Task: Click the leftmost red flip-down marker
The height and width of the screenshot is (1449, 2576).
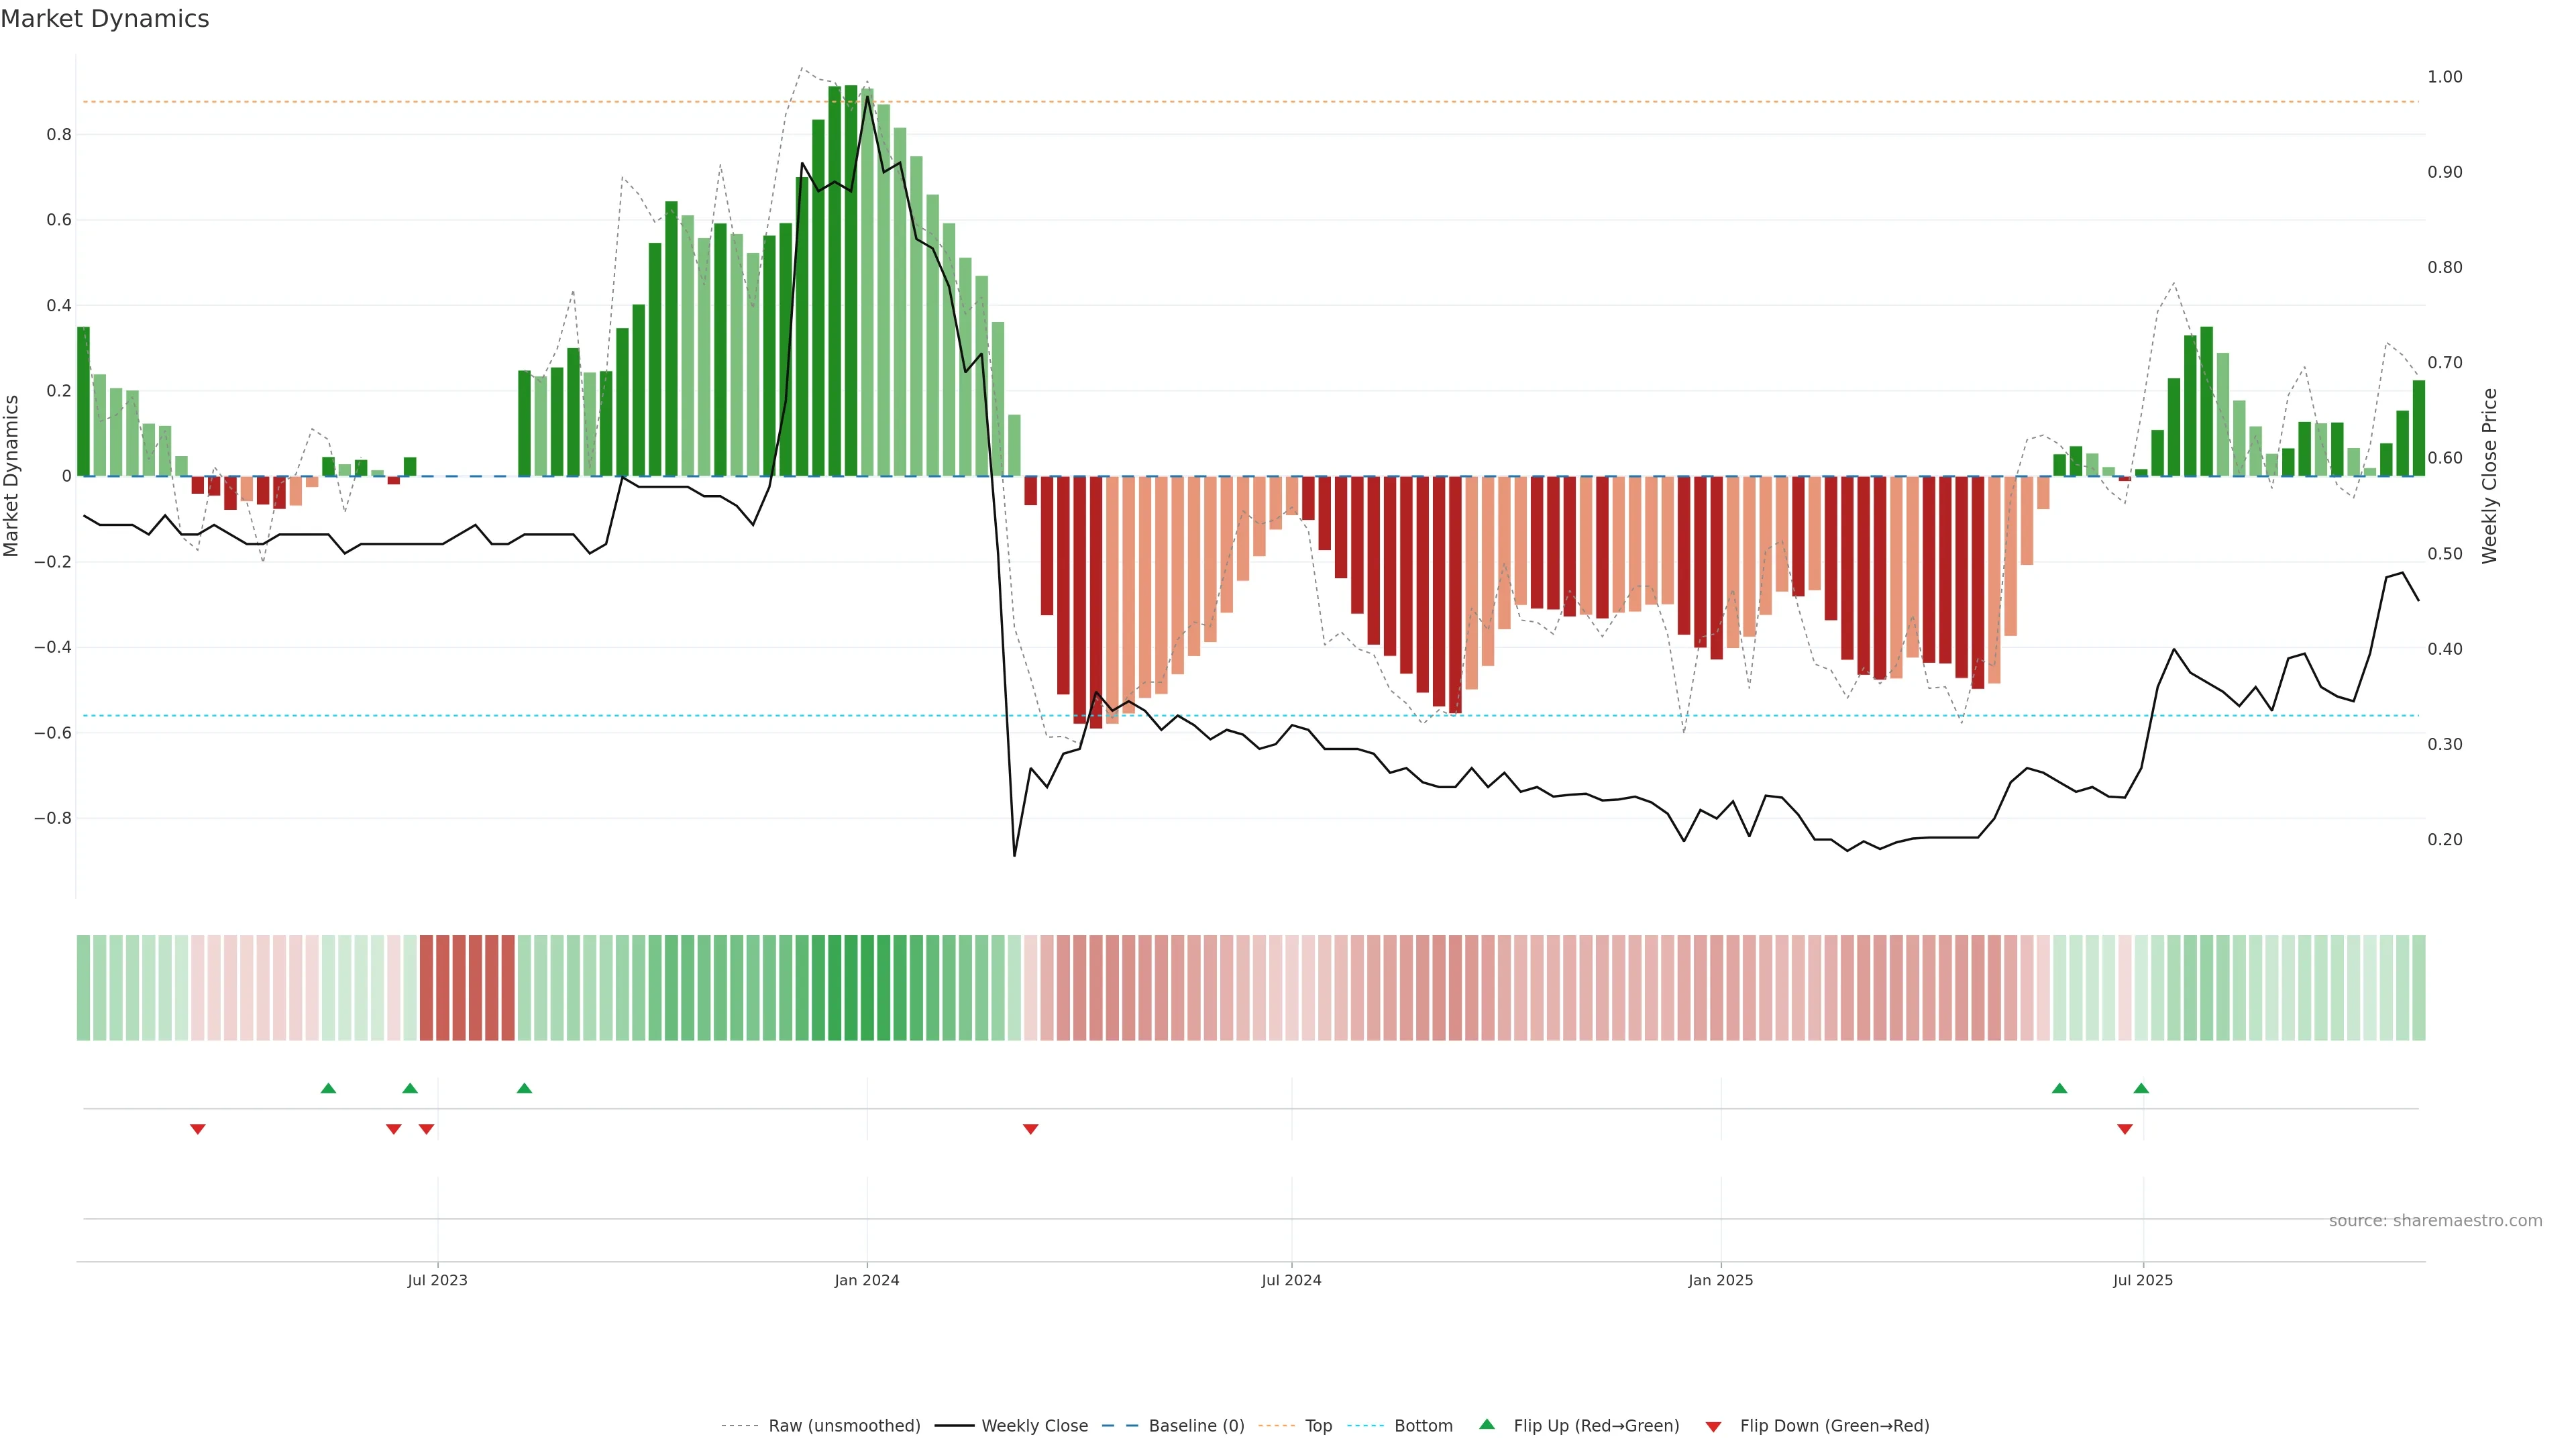Action: click(x=198, y=1129)
